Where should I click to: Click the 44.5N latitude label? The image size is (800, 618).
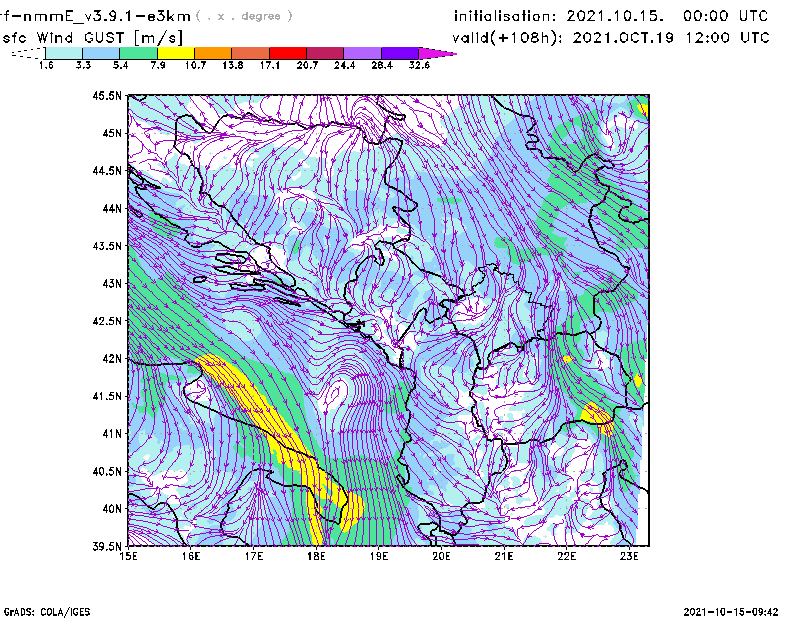108,170
